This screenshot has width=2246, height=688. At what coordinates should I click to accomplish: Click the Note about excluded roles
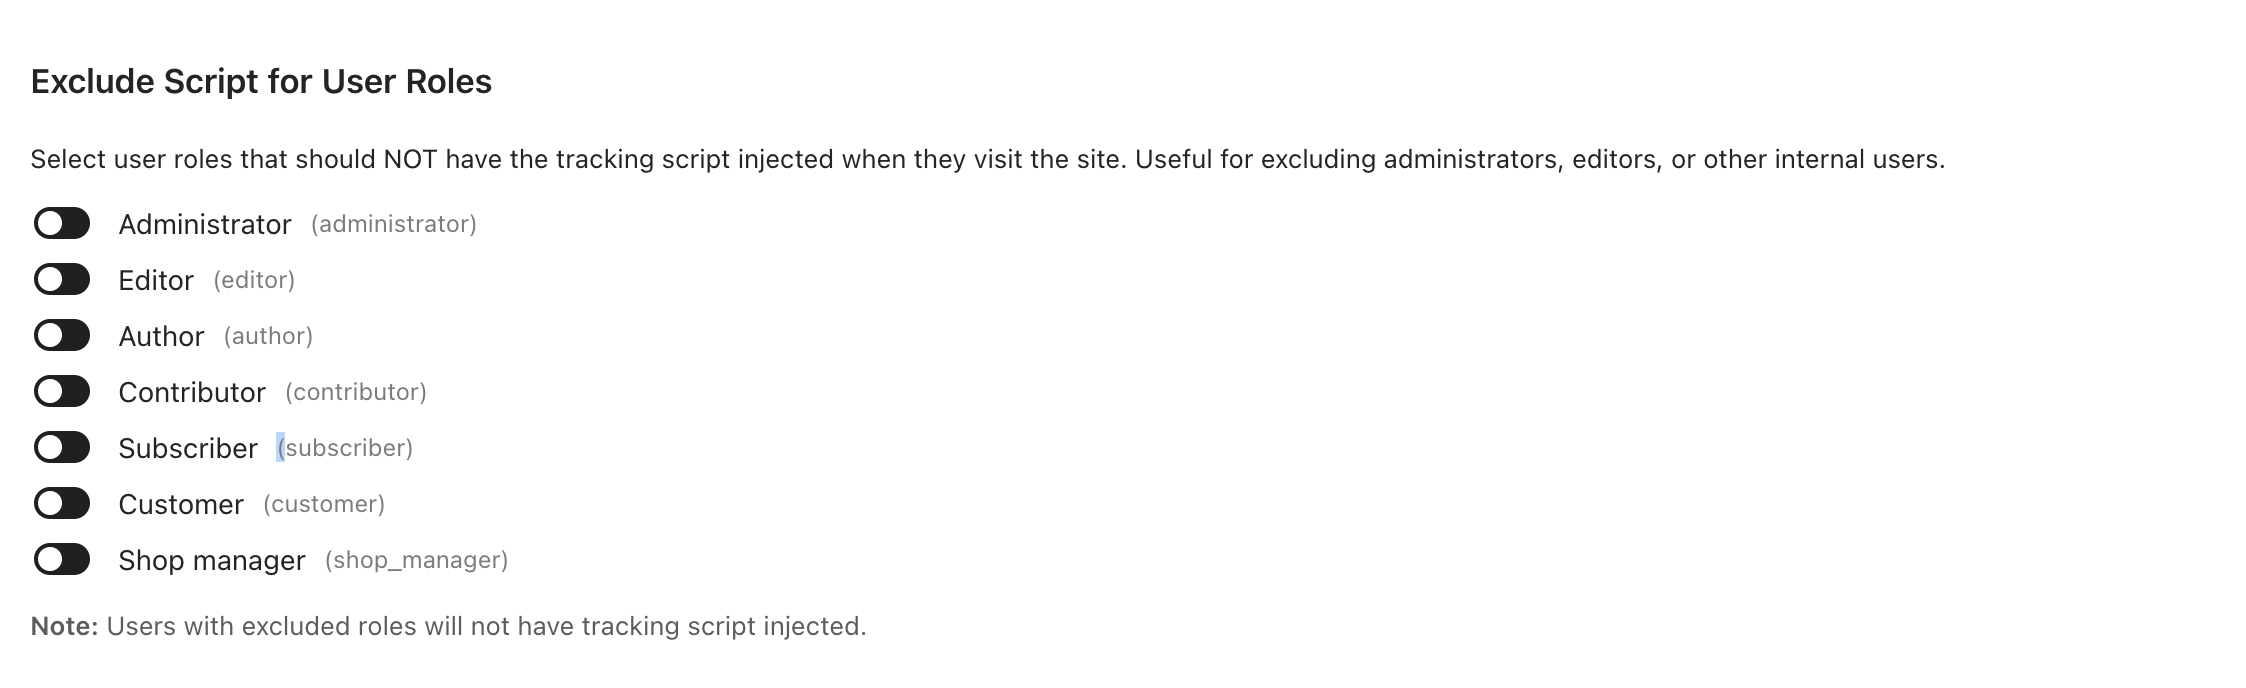pos(448,626)
